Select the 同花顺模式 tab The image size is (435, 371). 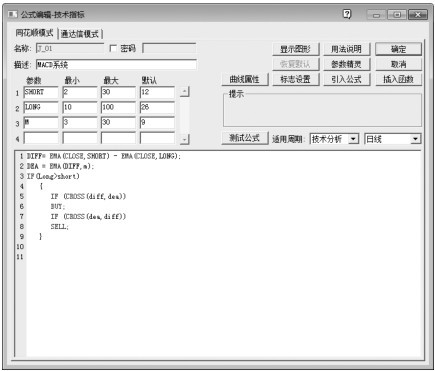pos(34,33)
